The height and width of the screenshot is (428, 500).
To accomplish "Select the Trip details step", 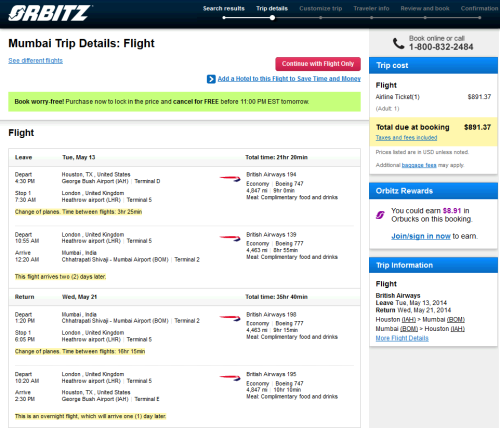I will [x=272, y=9].
